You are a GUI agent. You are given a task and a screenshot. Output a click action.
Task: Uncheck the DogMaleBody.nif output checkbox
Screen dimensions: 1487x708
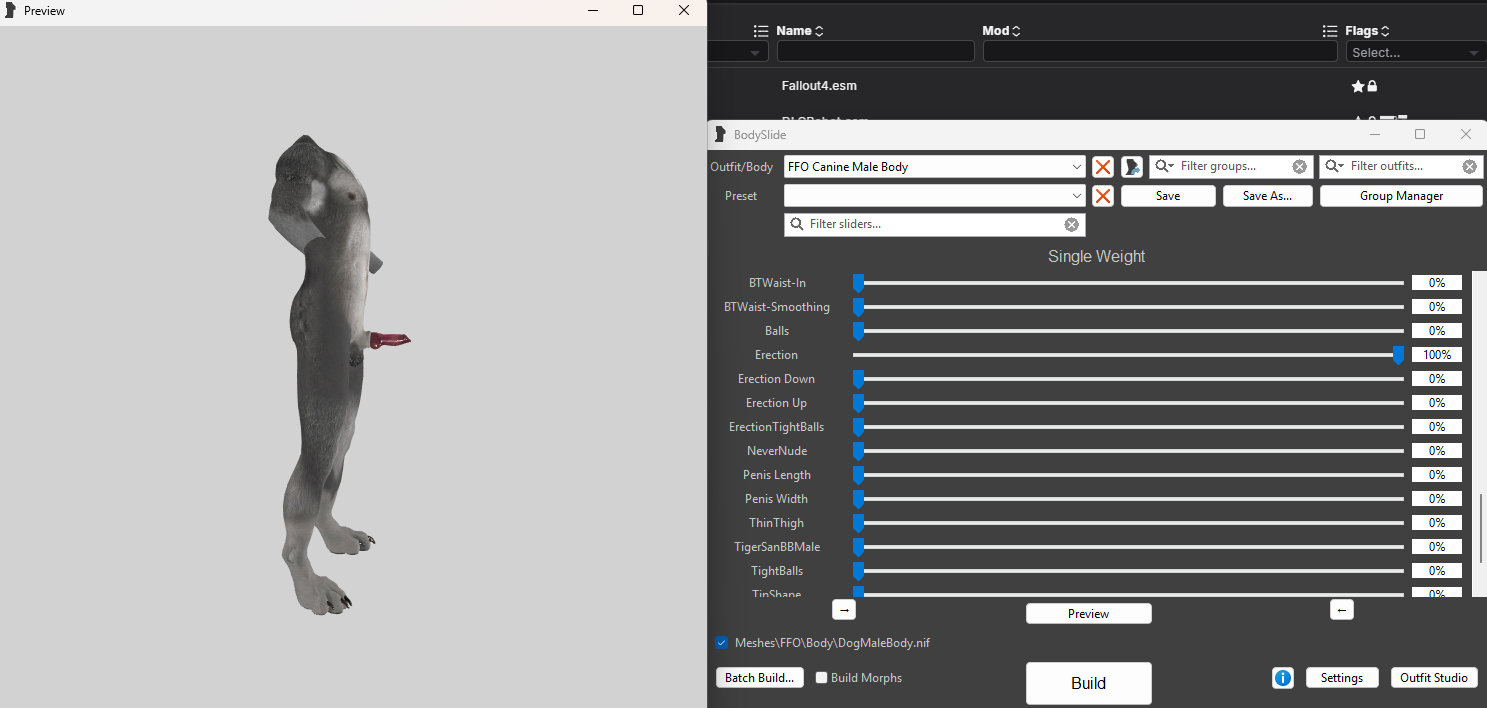pyautogui.click(x=722, y=642)
